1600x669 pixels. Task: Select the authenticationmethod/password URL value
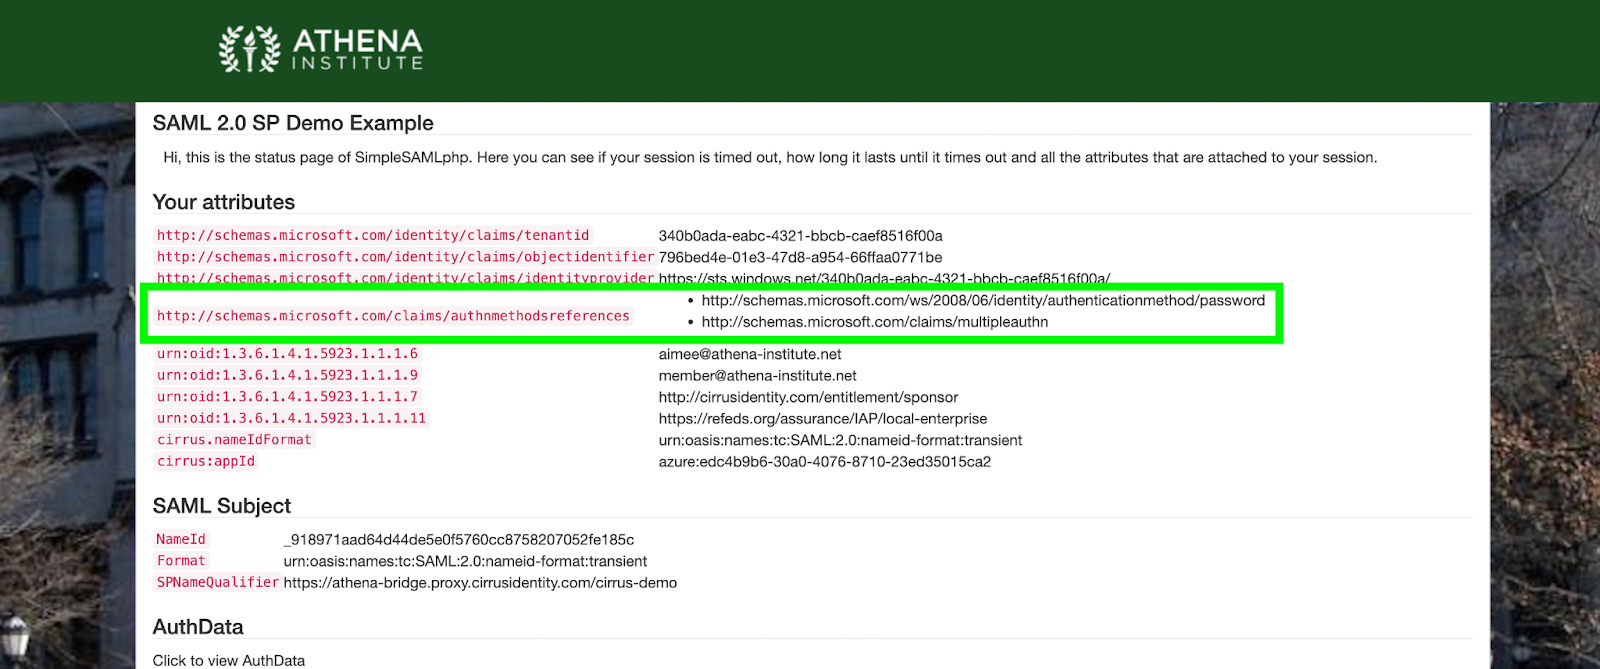click(x=983, y=300)
